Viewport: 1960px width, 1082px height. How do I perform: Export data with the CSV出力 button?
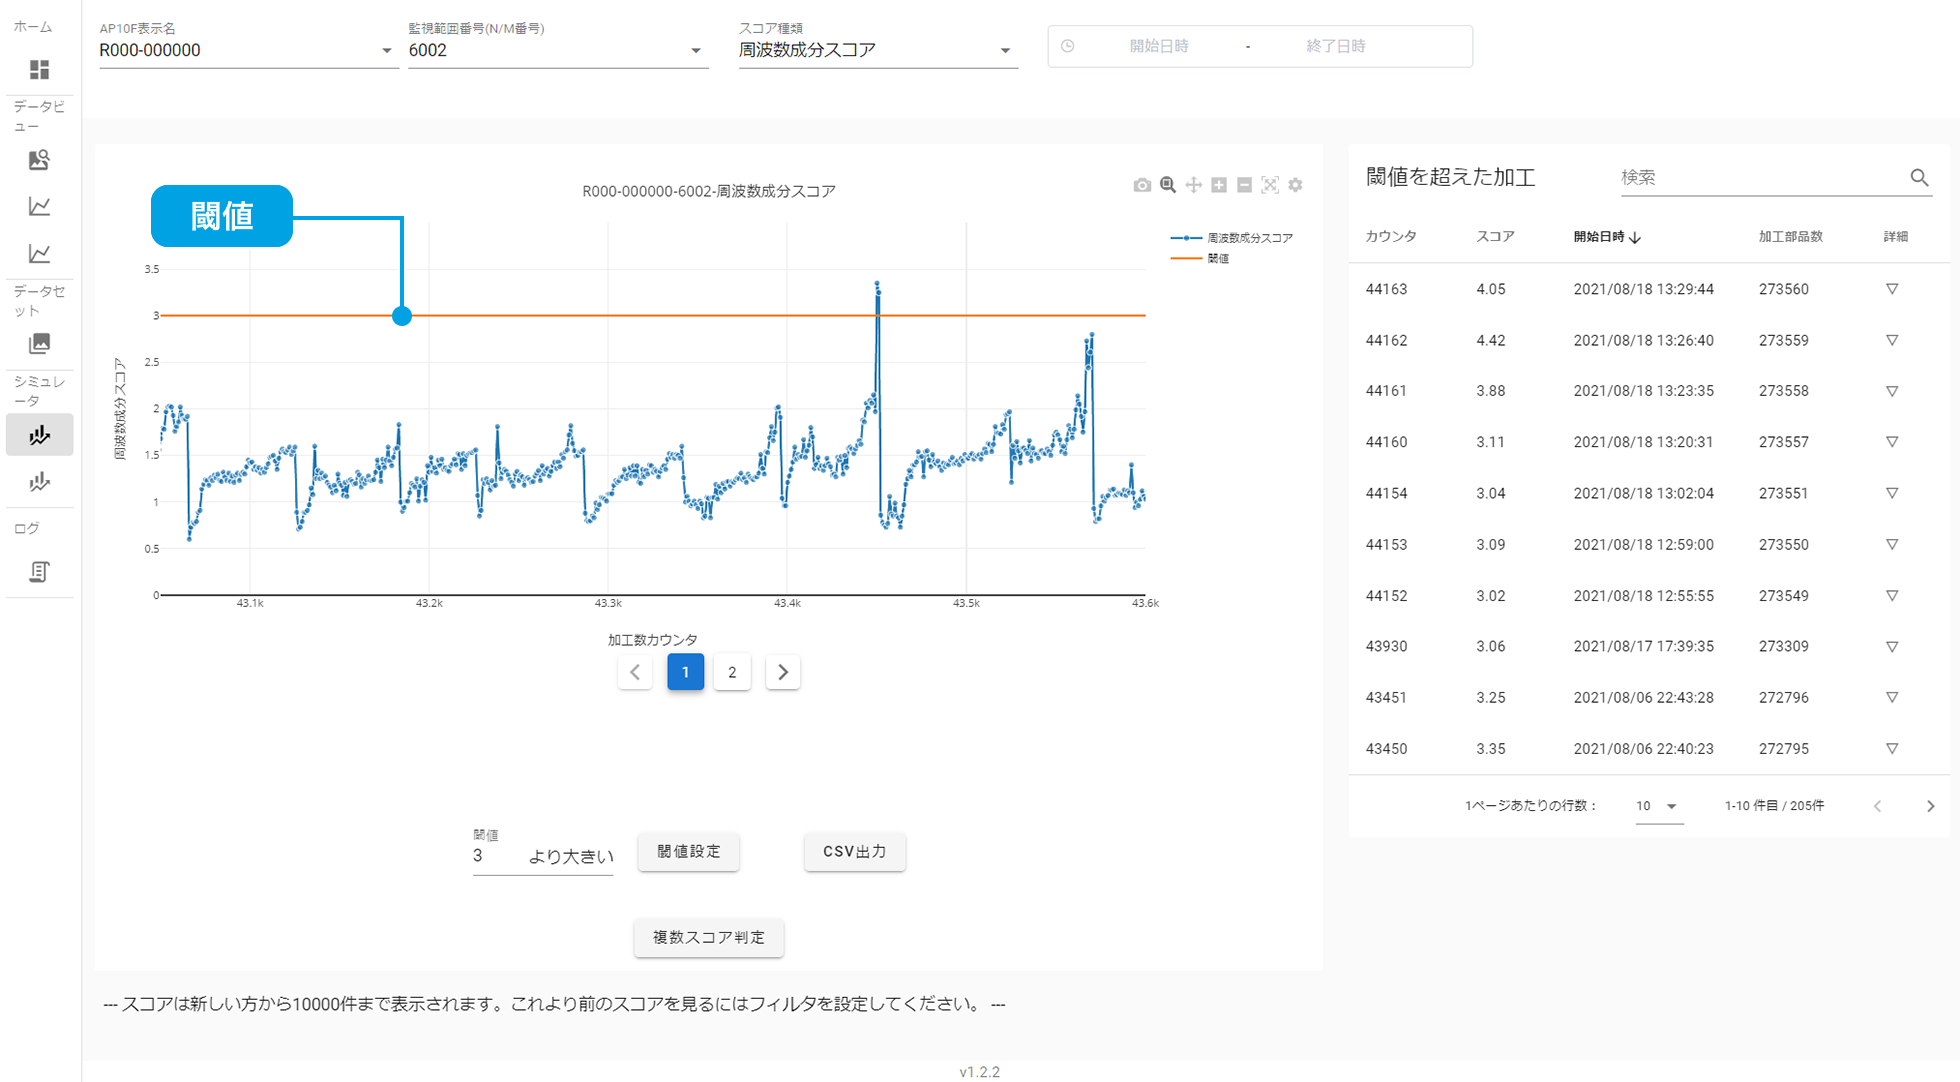[854, 851]
